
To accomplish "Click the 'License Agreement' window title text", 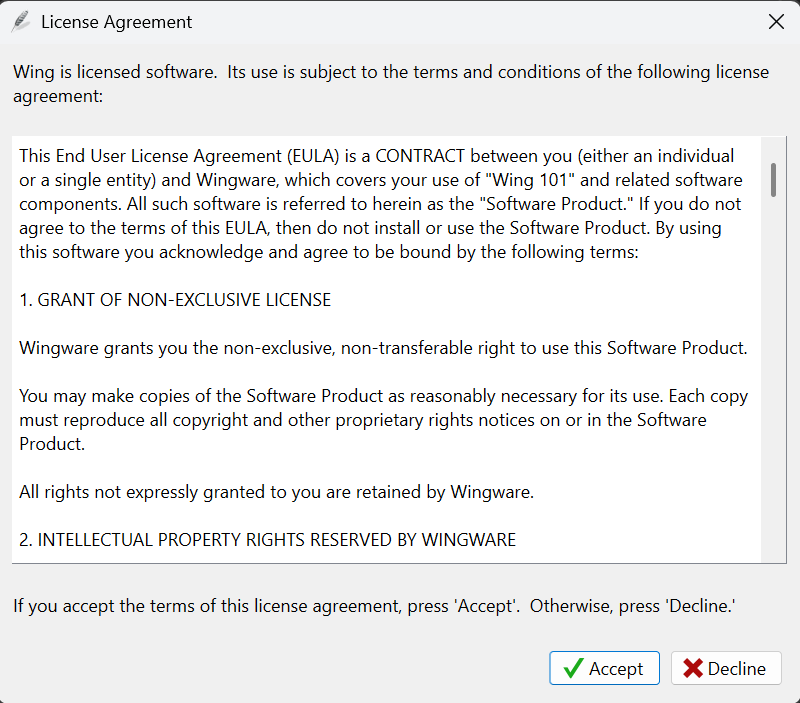I will pos(116,22).
